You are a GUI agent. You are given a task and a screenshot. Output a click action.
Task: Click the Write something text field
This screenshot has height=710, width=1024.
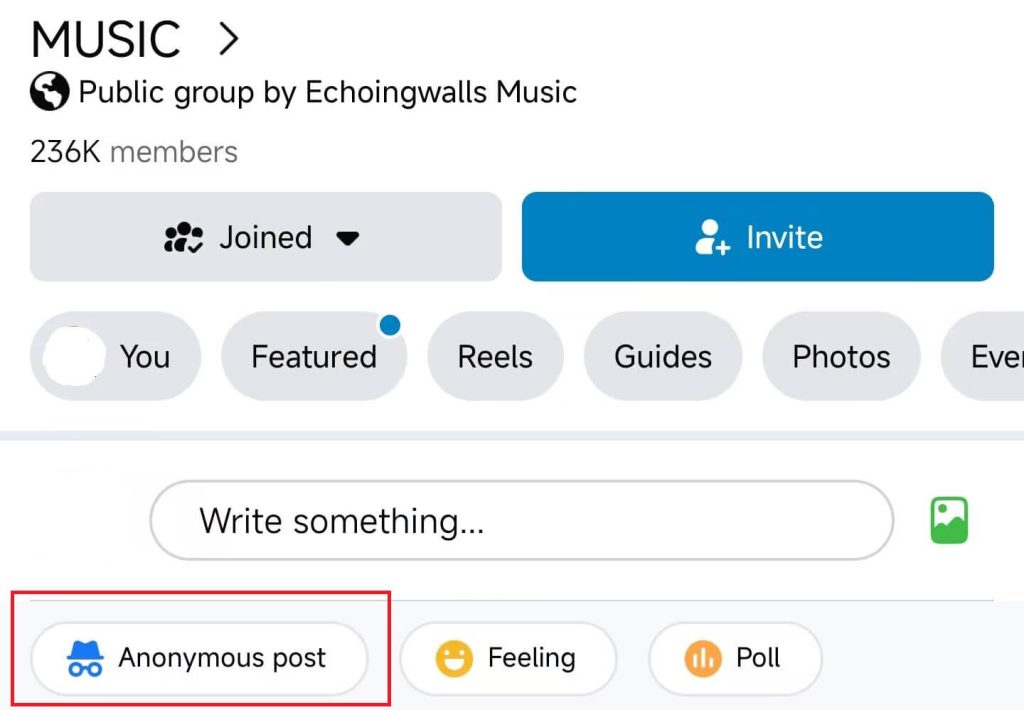(522, 521)
